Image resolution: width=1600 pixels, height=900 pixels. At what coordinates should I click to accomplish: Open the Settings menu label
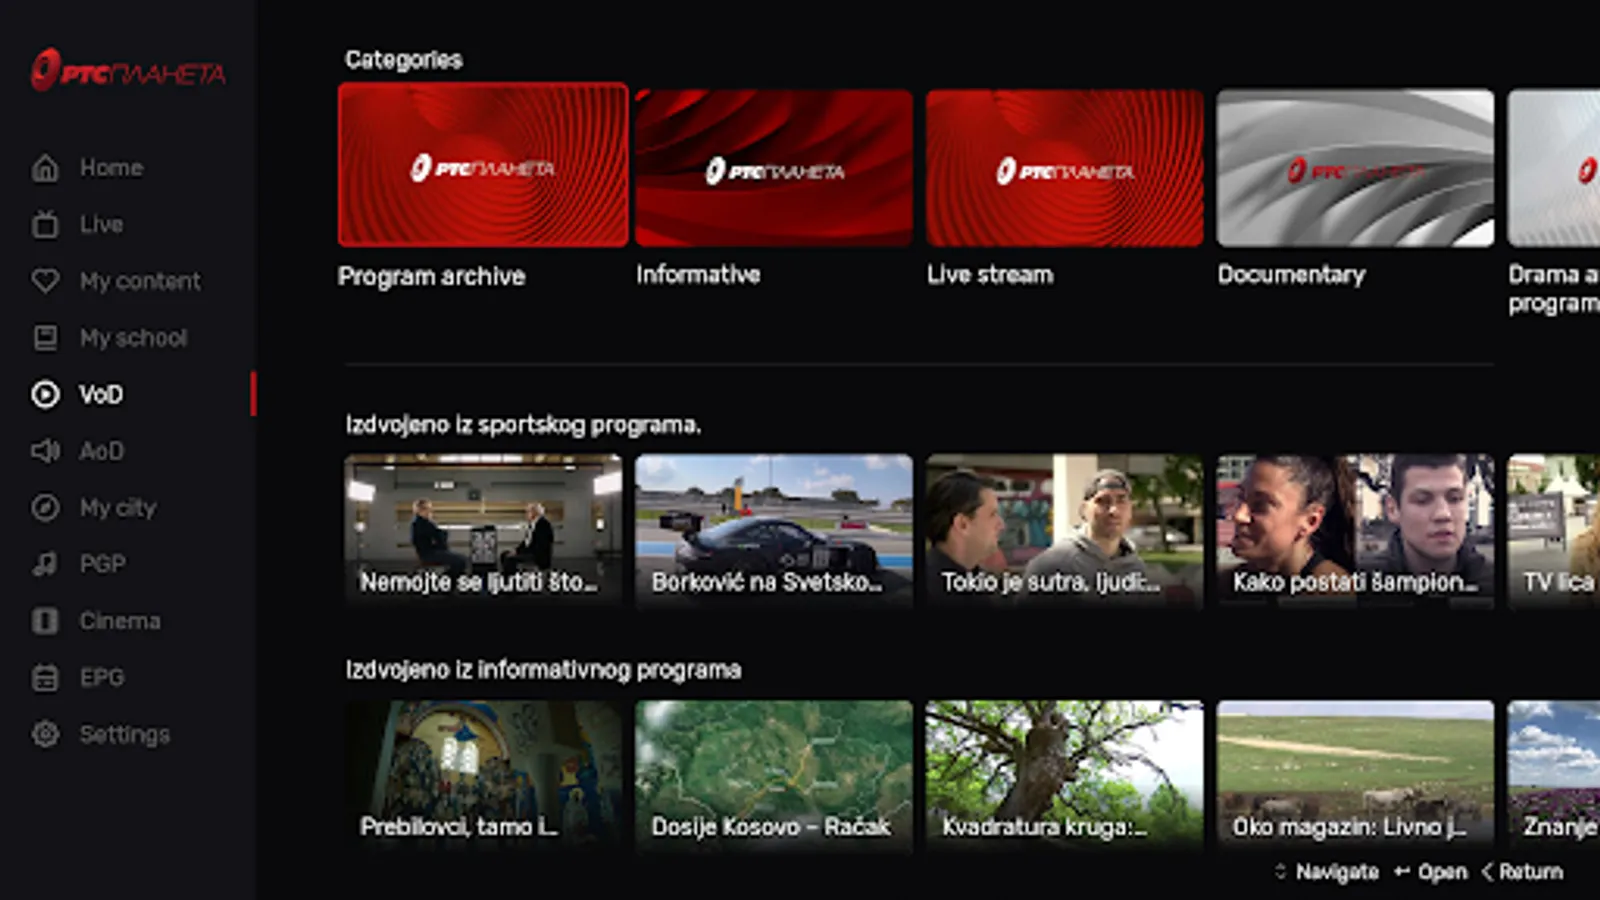(x=125, y=735)
